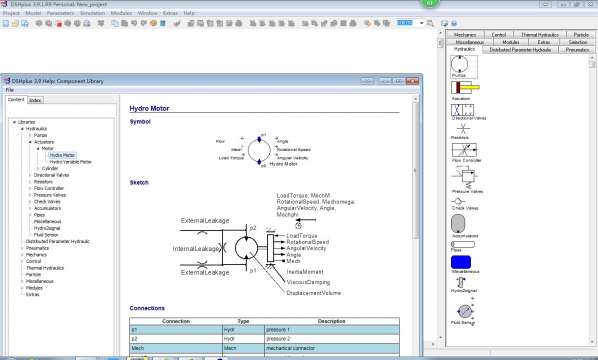Switch to the Index tab in help
This screenshot has width=598, height=360.
[35, 100]
